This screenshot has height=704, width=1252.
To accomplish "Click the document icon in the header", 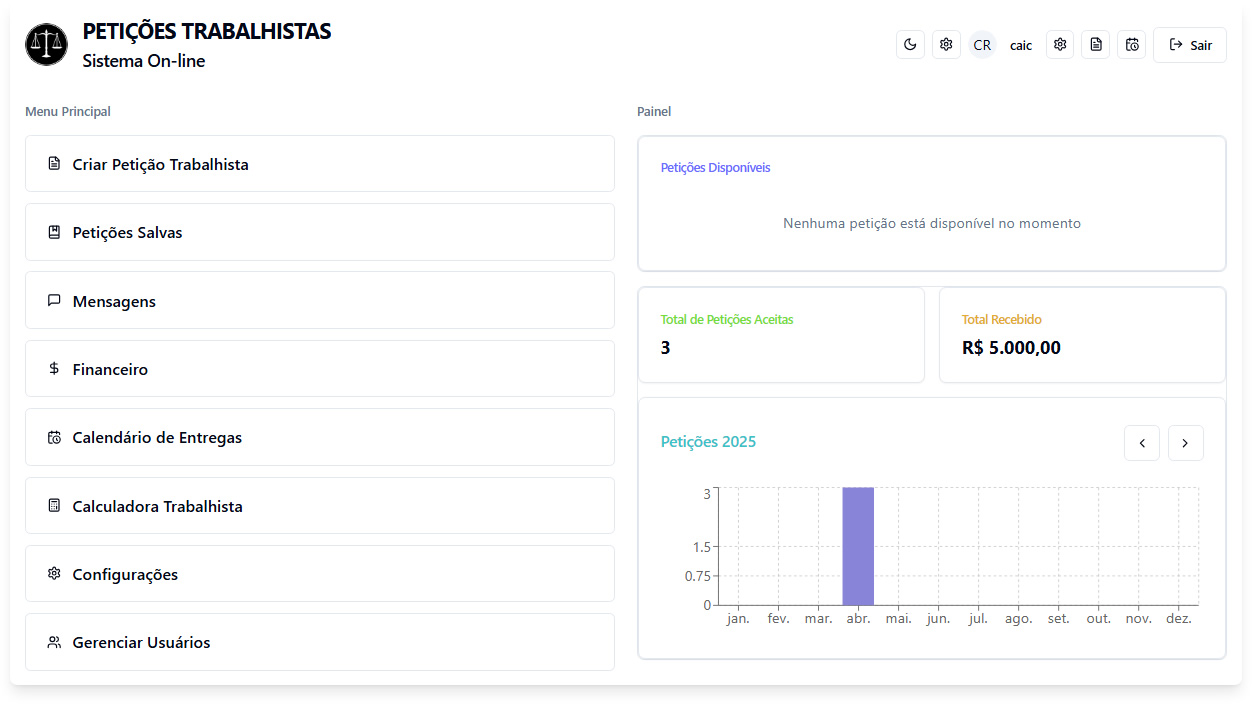I will [1096, 45].
